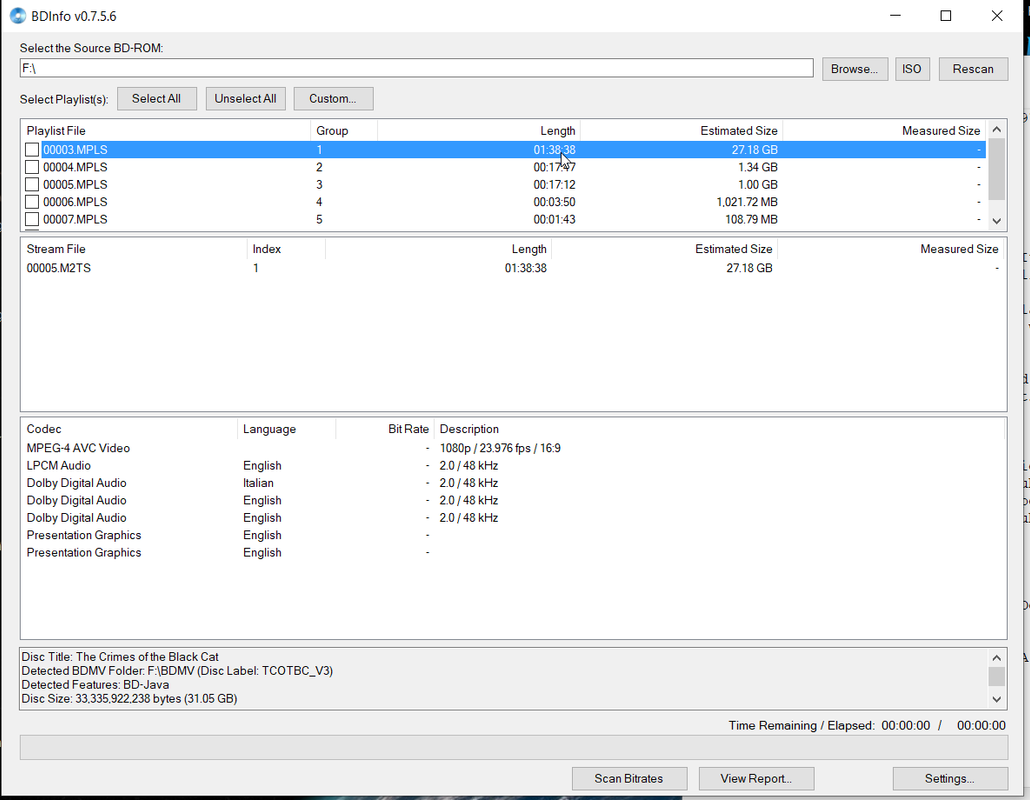Click the 00:03:50 length cell
The width and height of the screenshot is (1030, 800).
[x=554, y=202]
